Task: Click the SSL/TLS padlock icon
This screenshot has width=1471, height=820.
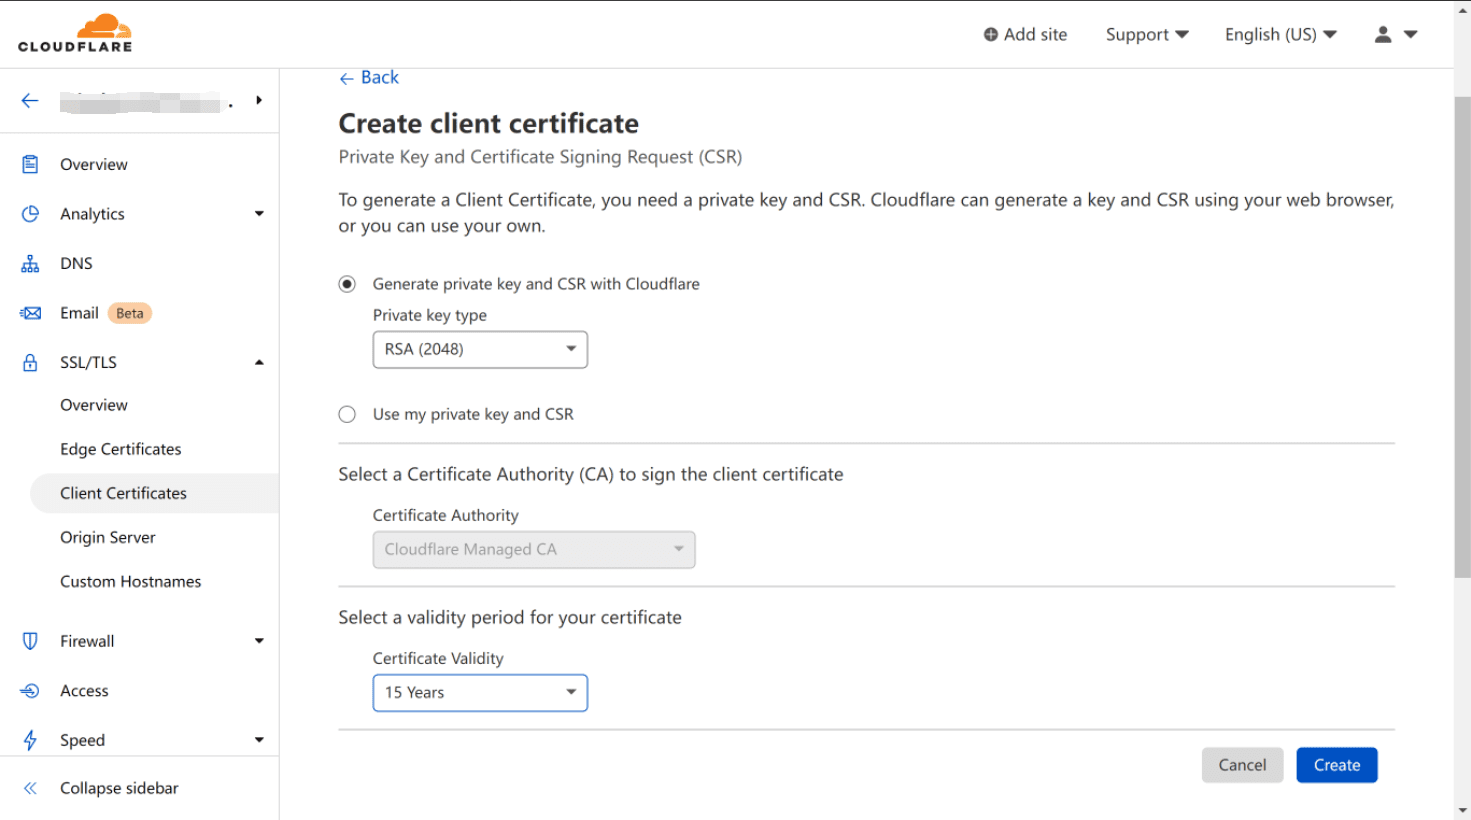Action: click(x=30, y=363)
